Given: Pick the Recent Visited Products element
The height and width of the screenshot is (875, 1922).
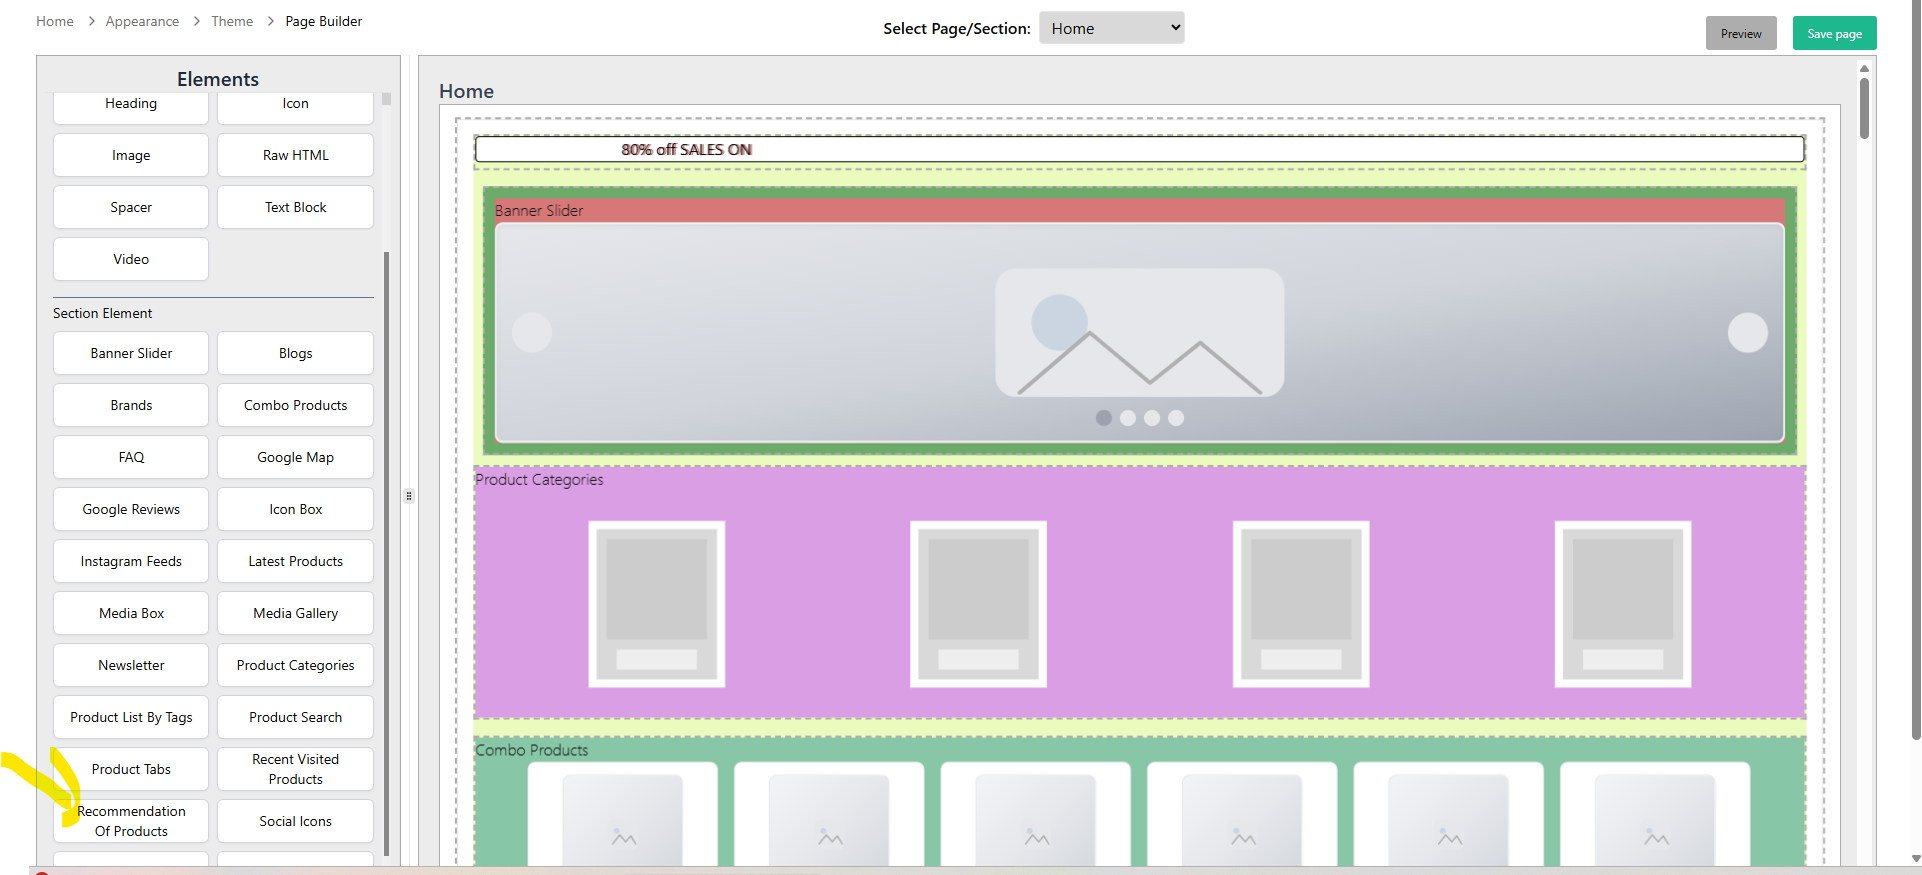Looking at the screenshot, I should click(296, 769).
